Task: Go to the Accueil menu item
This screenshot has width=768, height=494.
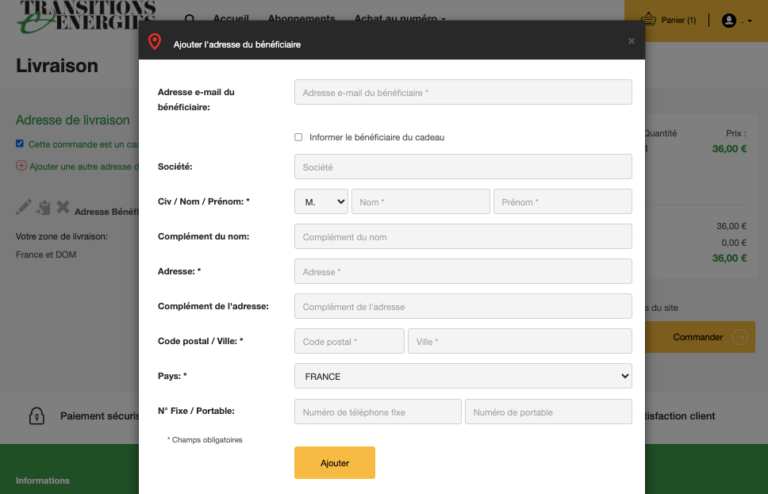Action: pos(231,19)
